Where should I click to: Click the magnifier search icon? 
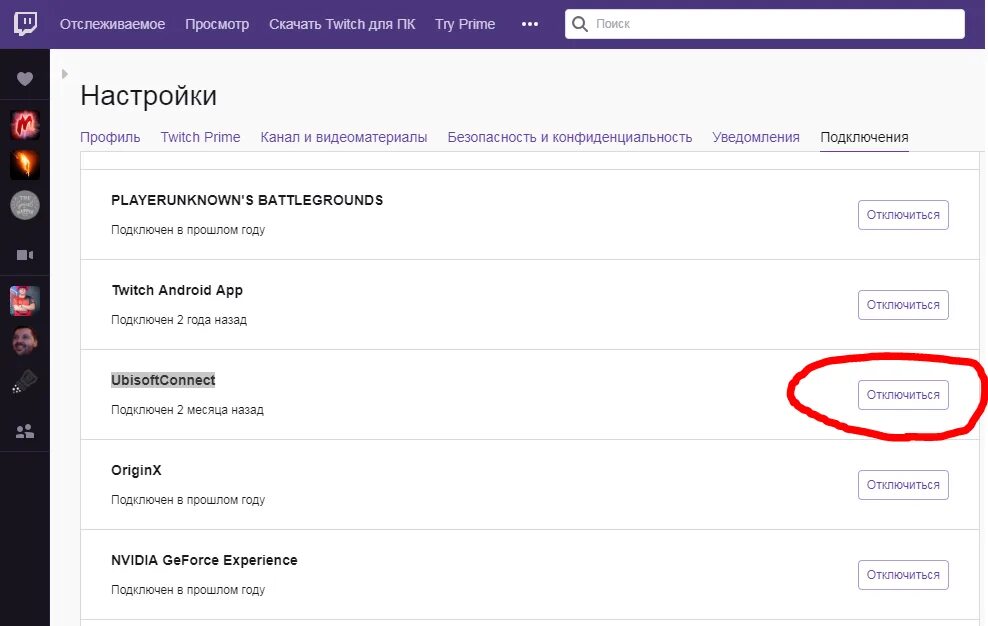point(580,24)
